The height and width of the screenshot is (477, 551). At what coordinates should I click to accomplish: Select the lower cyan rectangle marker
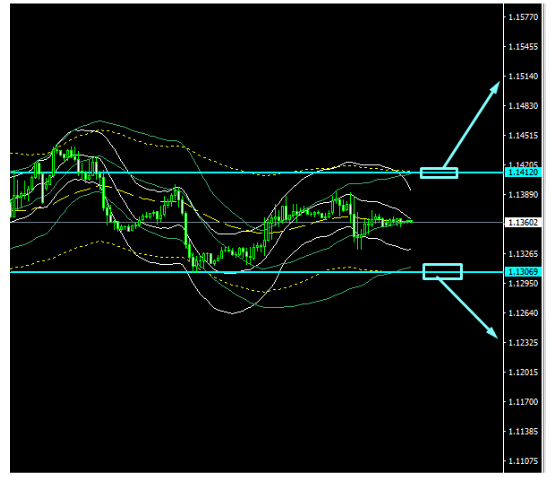(442, 271)
